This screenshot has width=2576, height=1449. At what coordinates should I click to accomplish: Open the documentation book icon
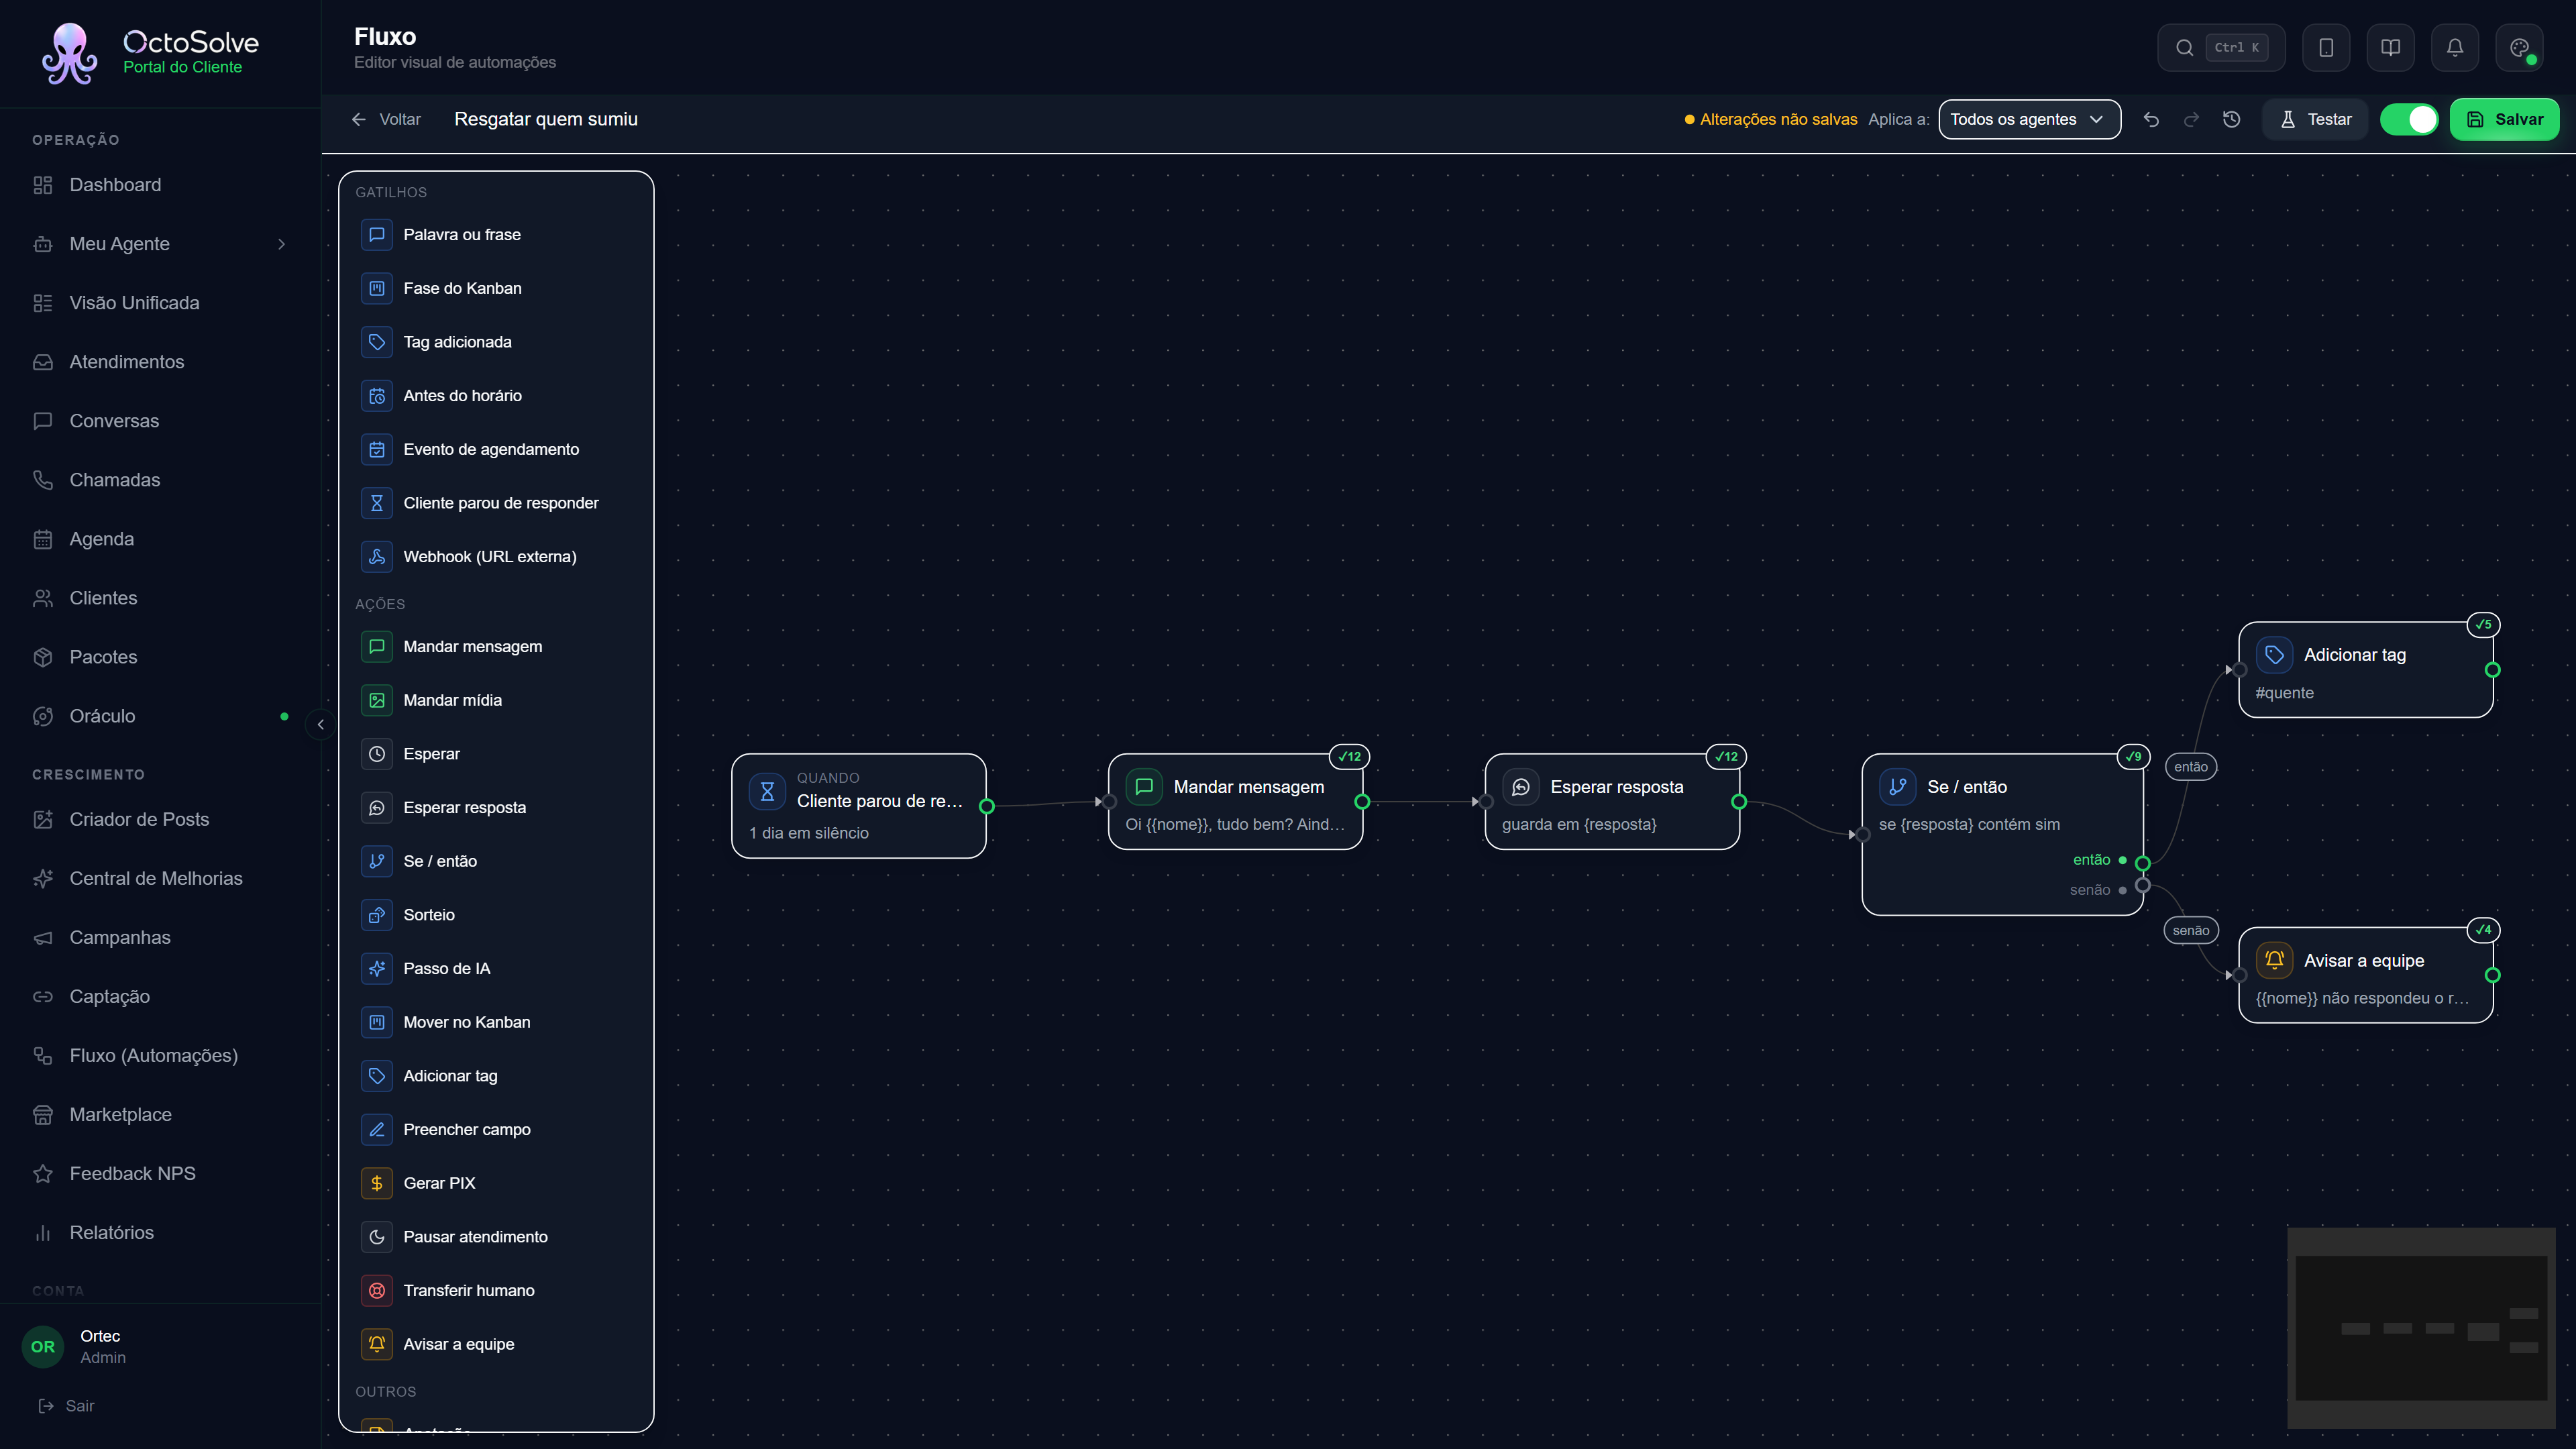pos(2390,48)
